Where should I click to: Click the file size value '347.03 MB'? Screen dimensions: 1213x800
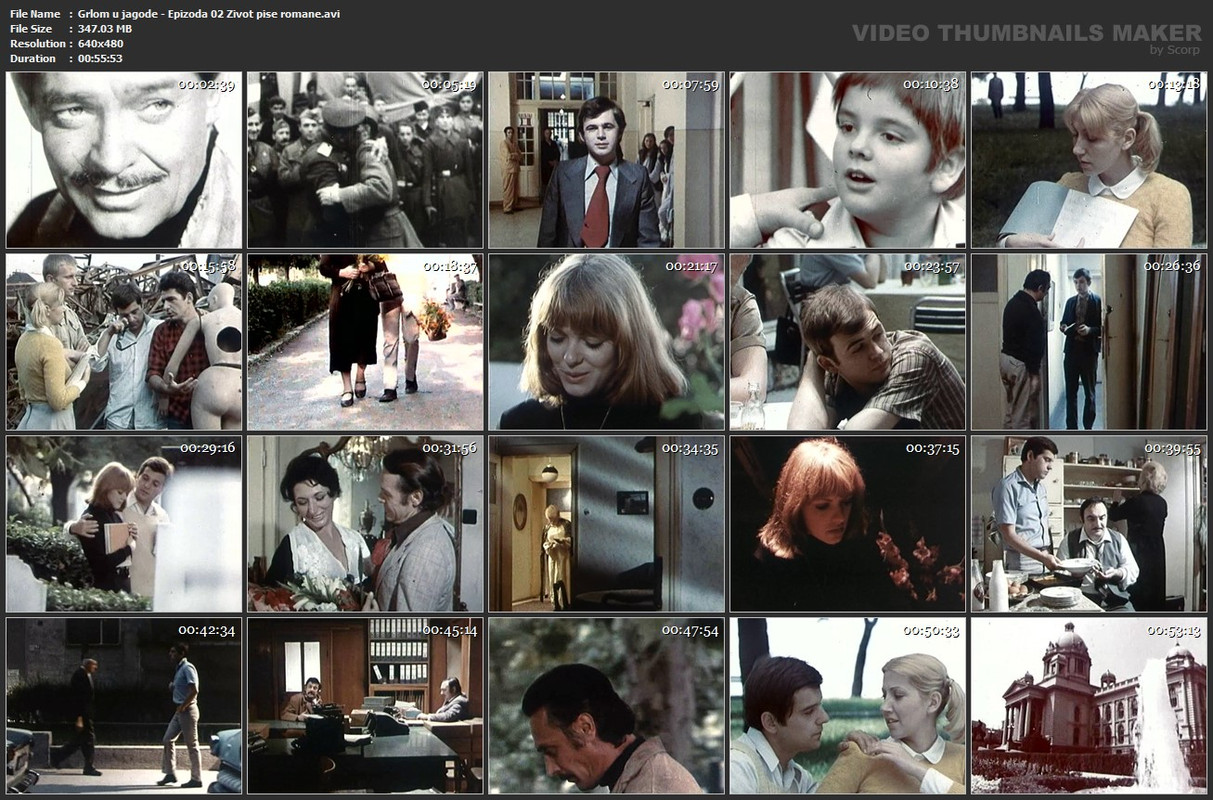click(x=105, y=29)
